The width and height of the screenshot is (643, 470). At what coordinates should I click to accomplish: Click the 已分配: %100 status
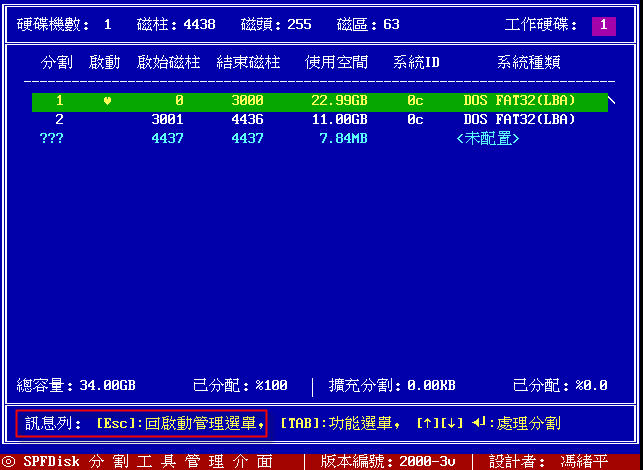240,386
